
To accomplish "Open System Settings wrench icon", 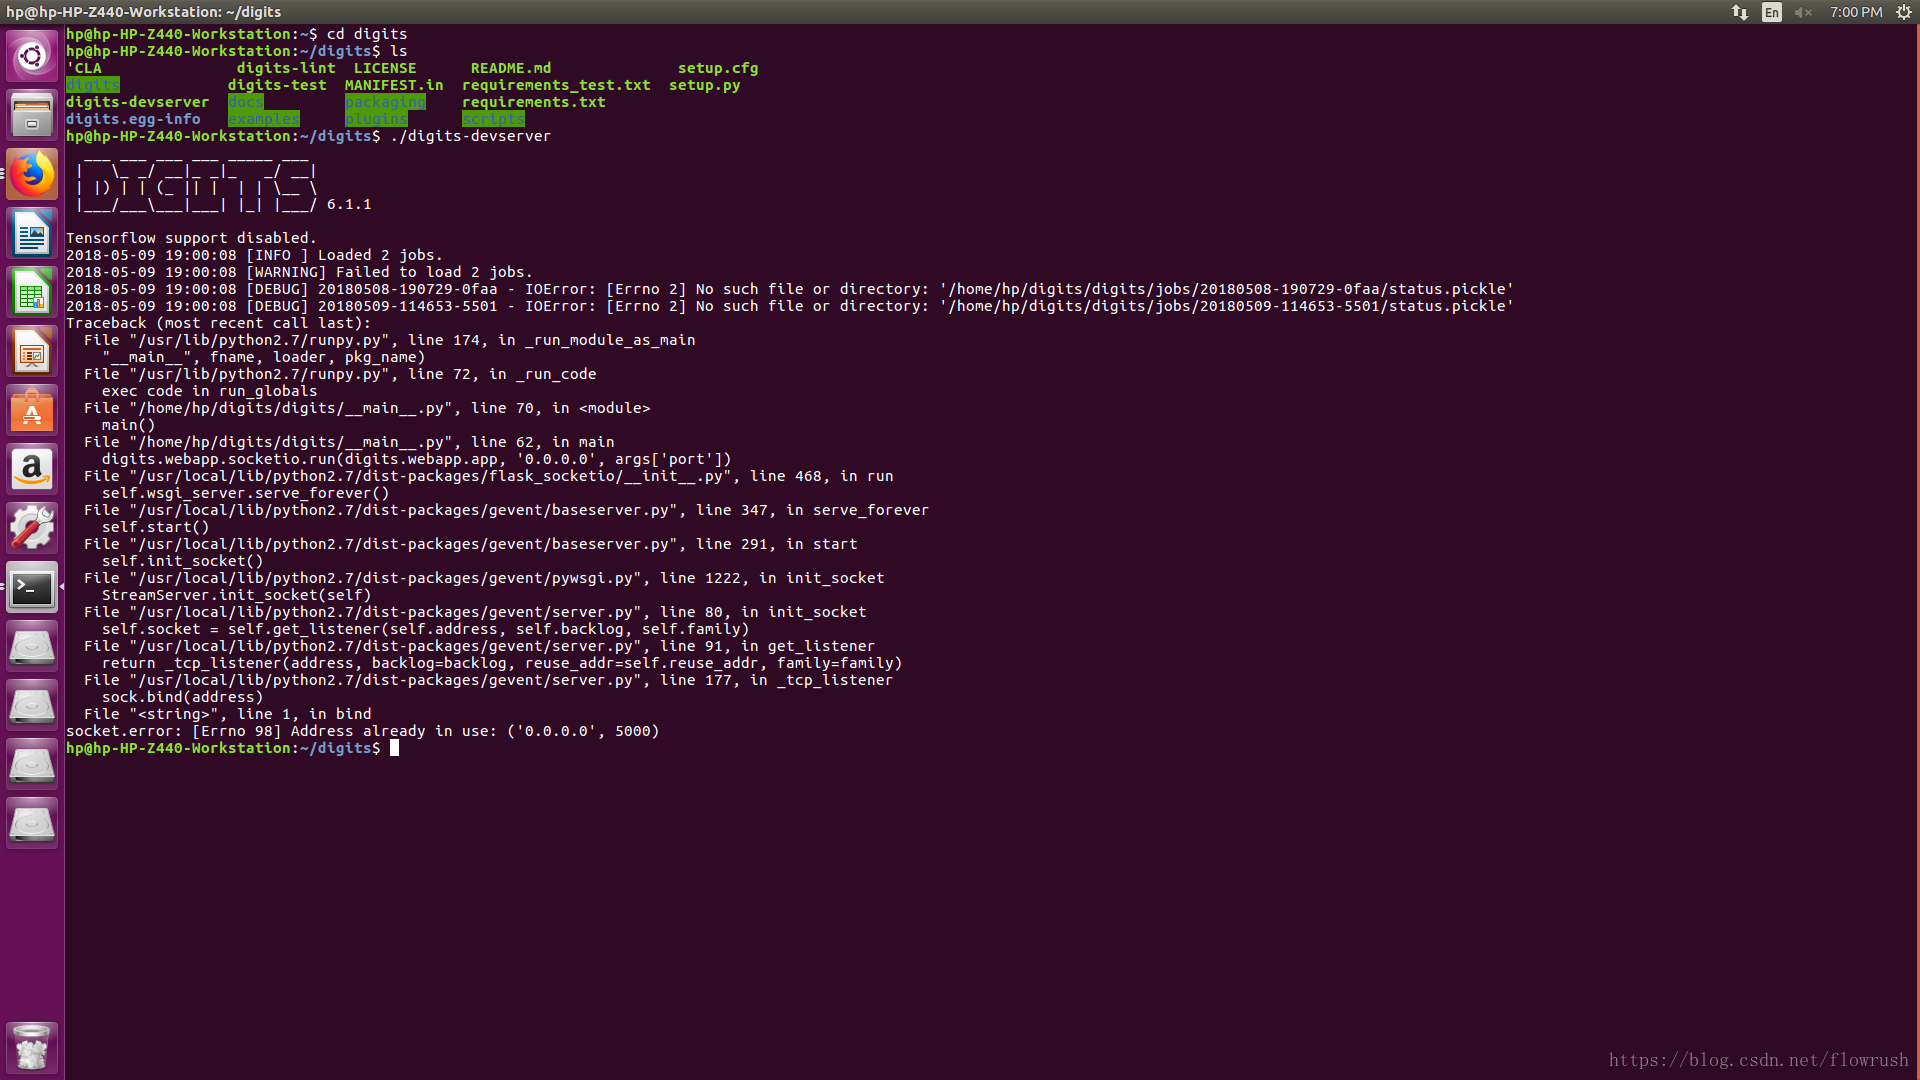I will pos(32,528).
